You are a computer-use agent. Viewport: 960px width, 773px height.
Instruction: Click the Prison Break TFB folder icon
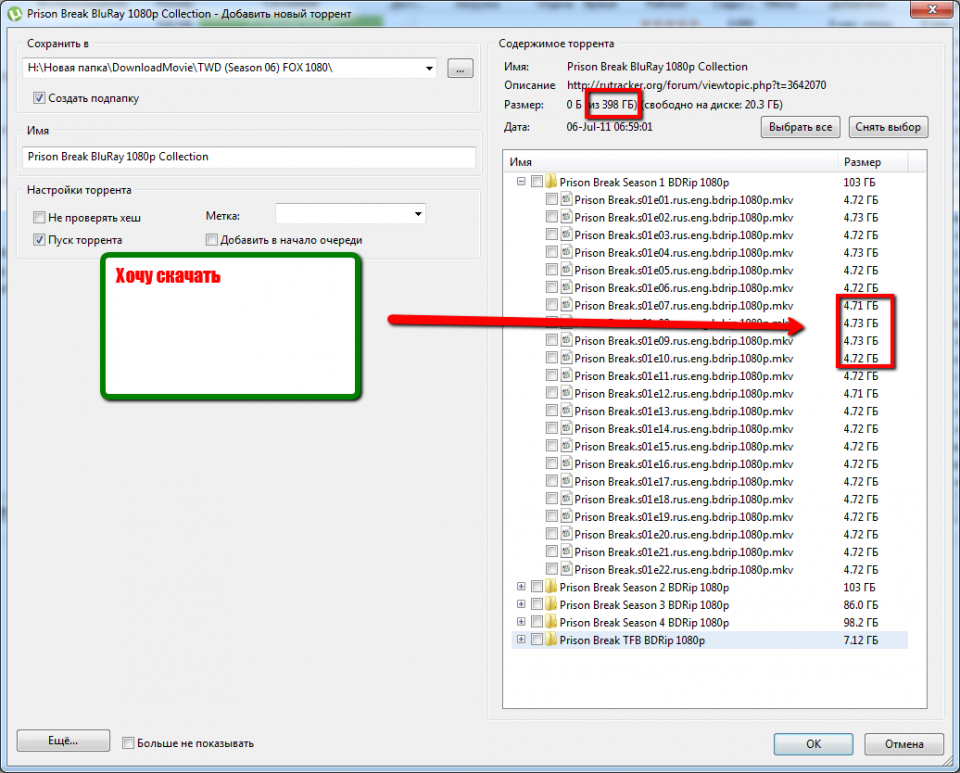coord(551,640)
